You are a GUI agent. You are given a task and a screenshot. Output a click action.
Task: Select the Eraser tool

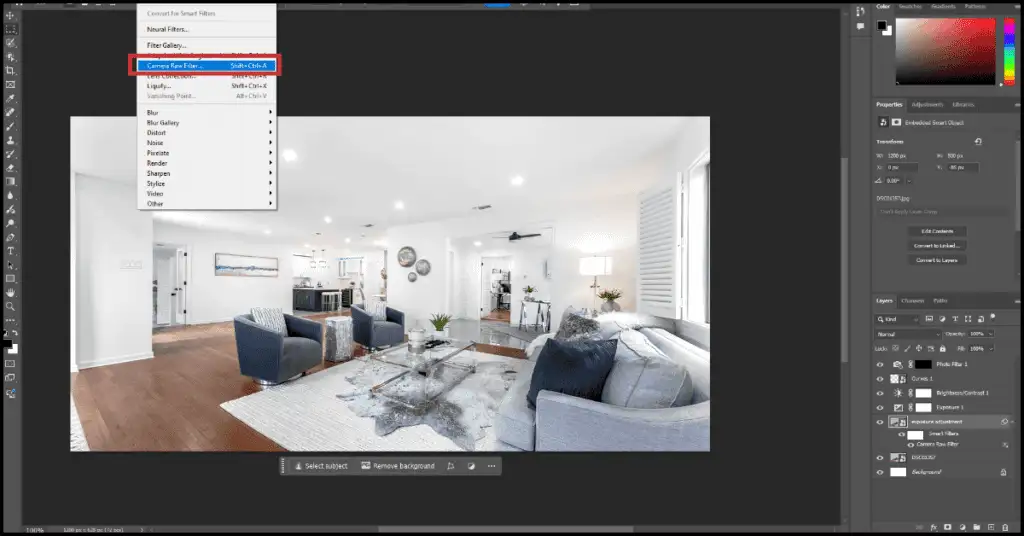click(x=10, y=168)
